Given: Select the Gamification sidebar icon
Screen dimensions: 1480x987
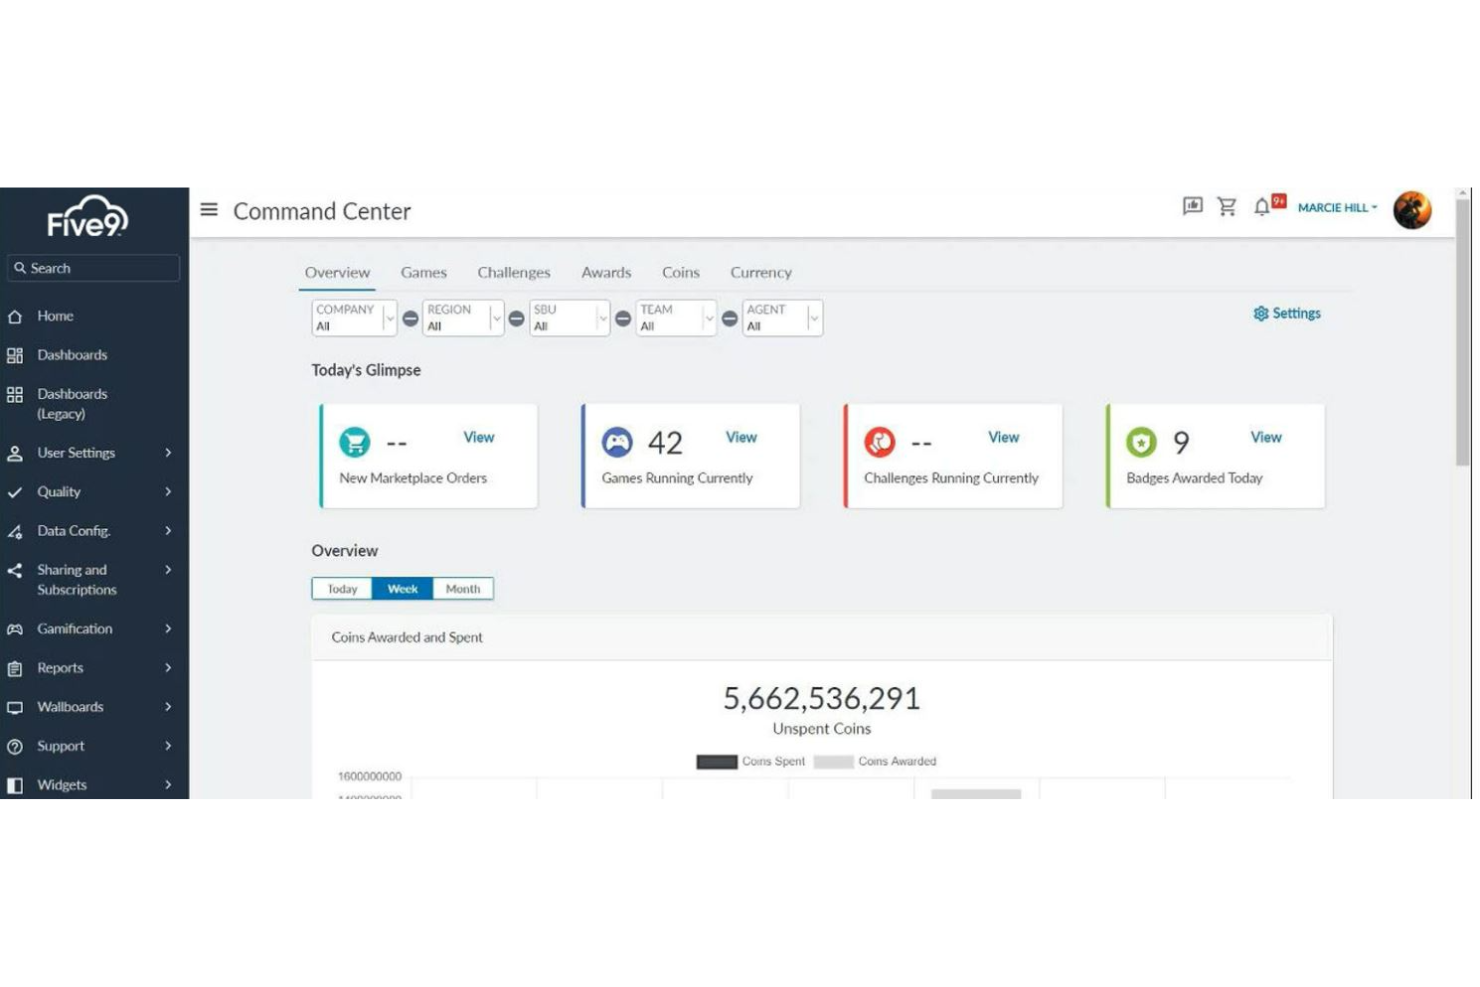Looking at the screenshot, I should (15, 629).
